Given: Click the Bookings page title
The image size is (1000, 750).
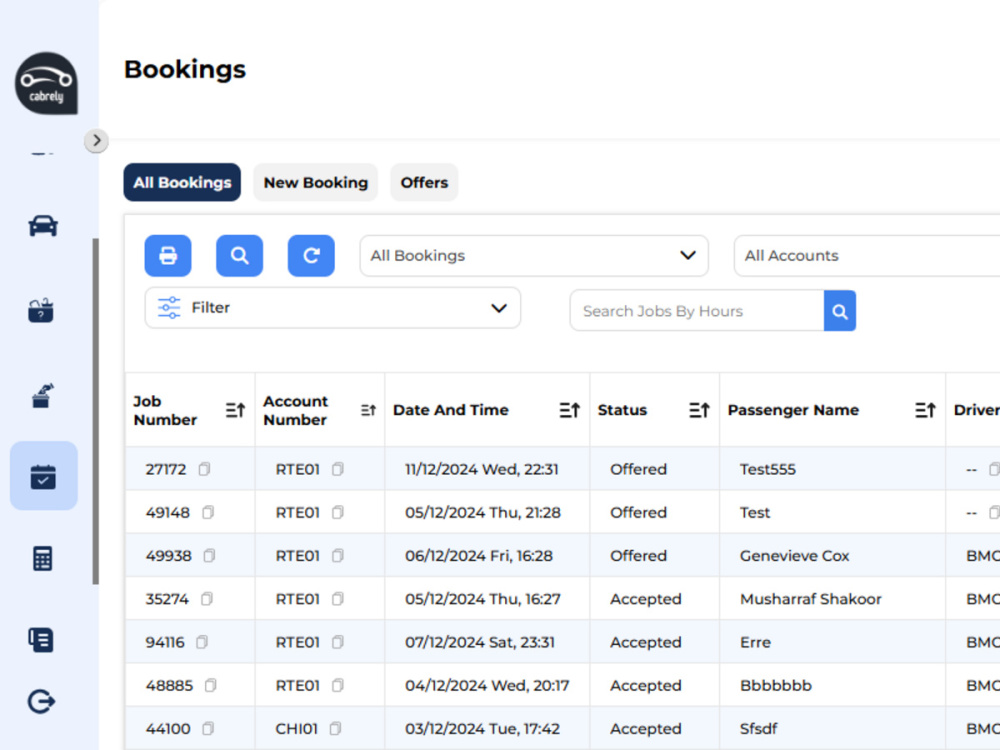Looking at the screenshot, I should [x=185, y=69].
